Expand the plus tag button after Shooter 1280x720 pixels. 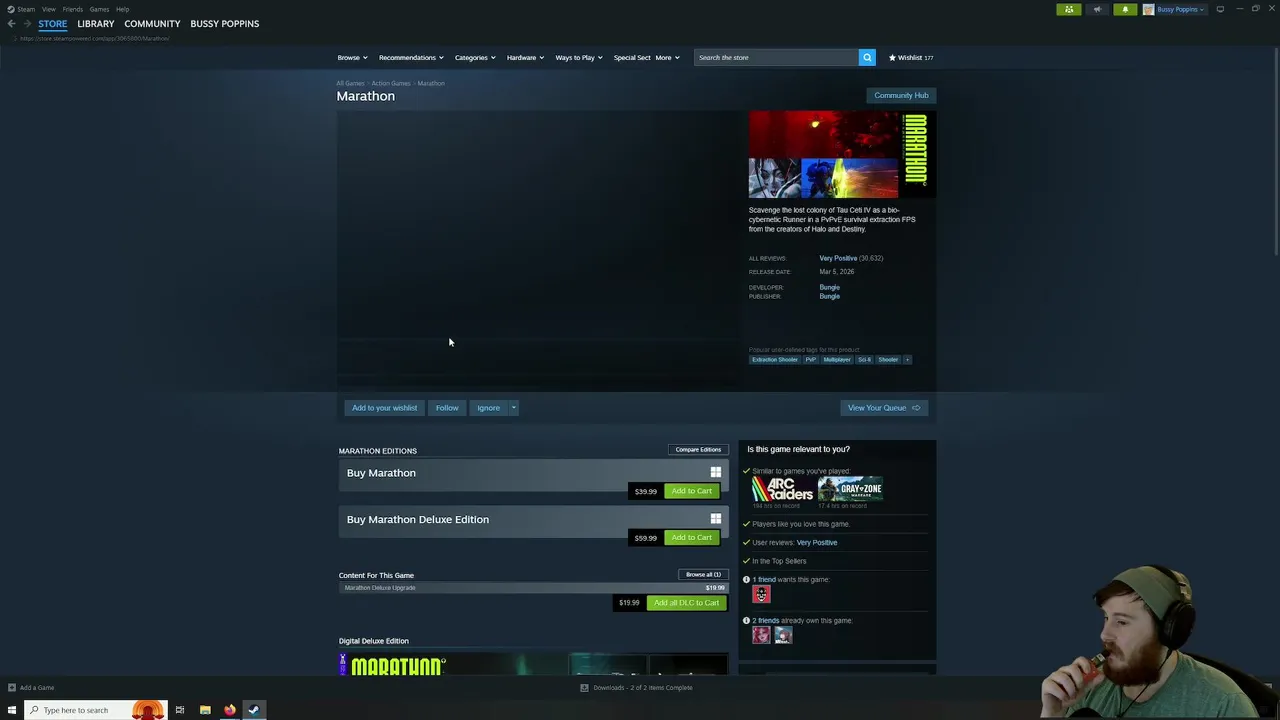pos(907,359)
